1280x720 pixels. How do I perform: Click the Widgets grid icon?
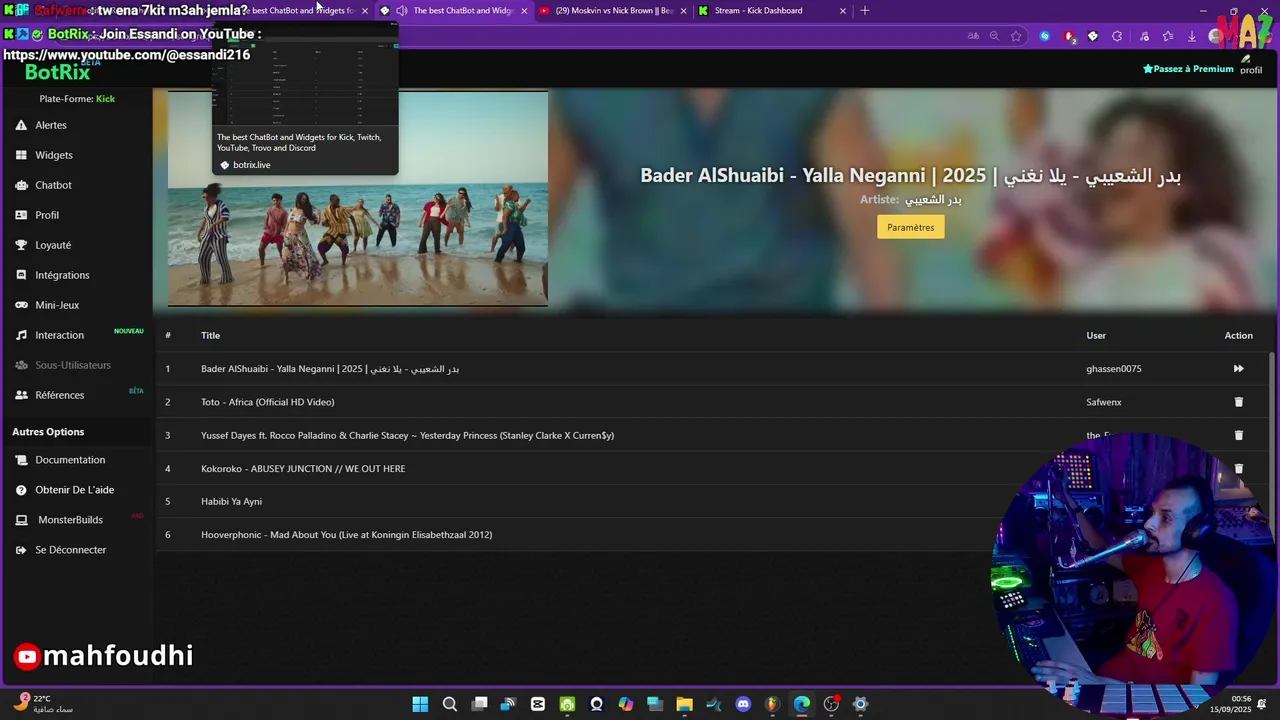[x=21, y=155]
